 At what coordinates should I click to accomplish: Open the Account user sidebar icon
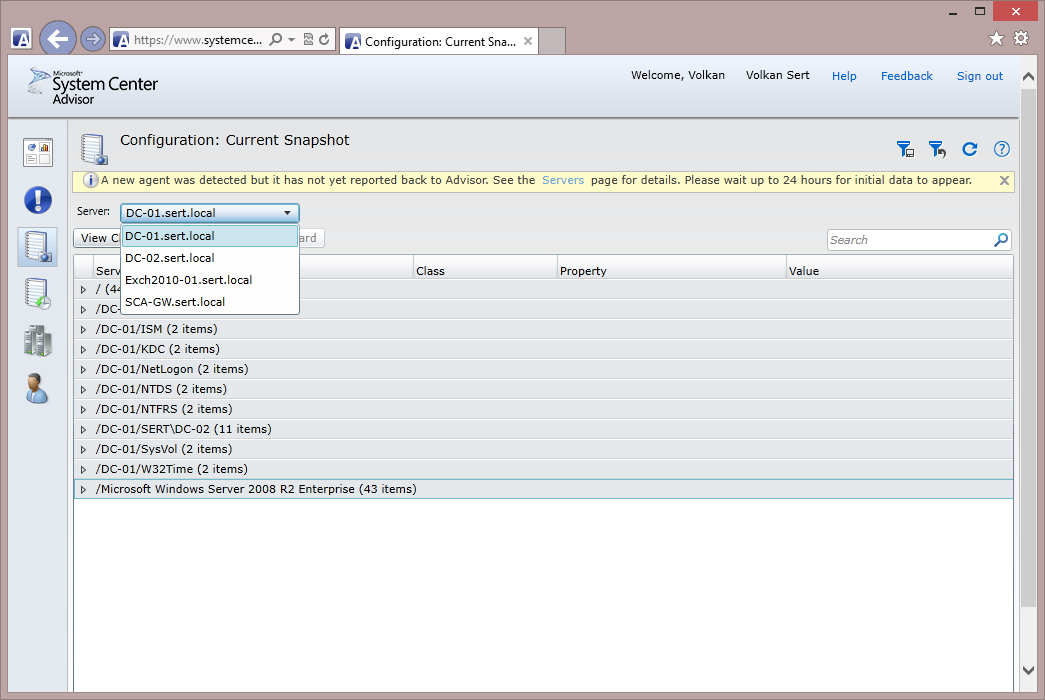pyautogui.click(x=38, y=388)
